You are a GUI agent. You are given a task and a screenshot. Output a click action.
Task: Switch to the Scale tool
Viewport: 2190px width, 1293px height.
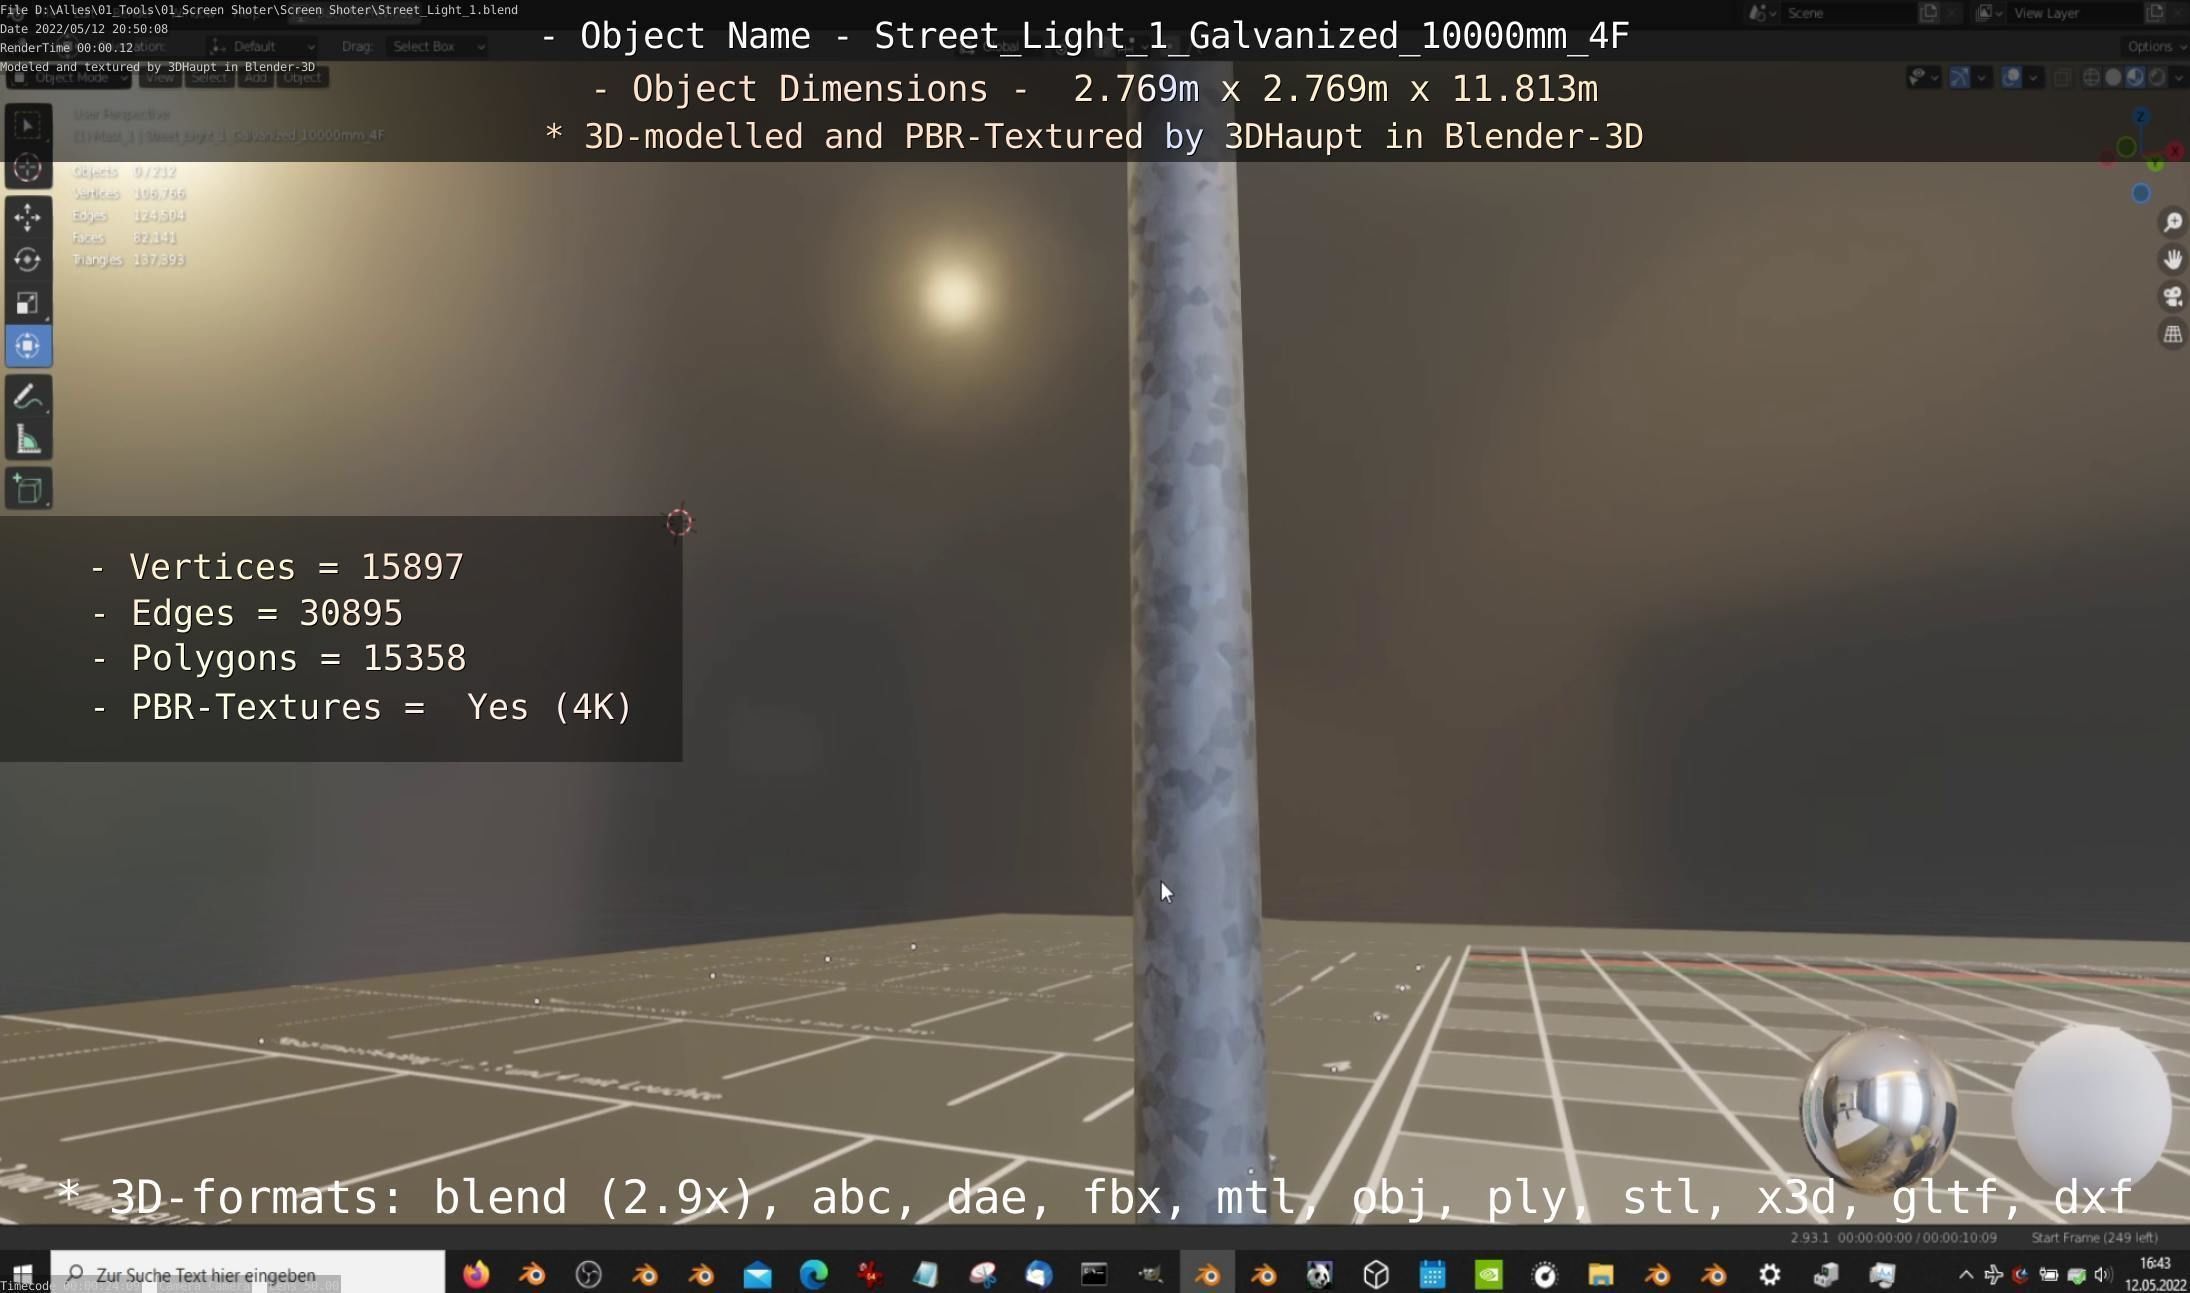point(28,302)
